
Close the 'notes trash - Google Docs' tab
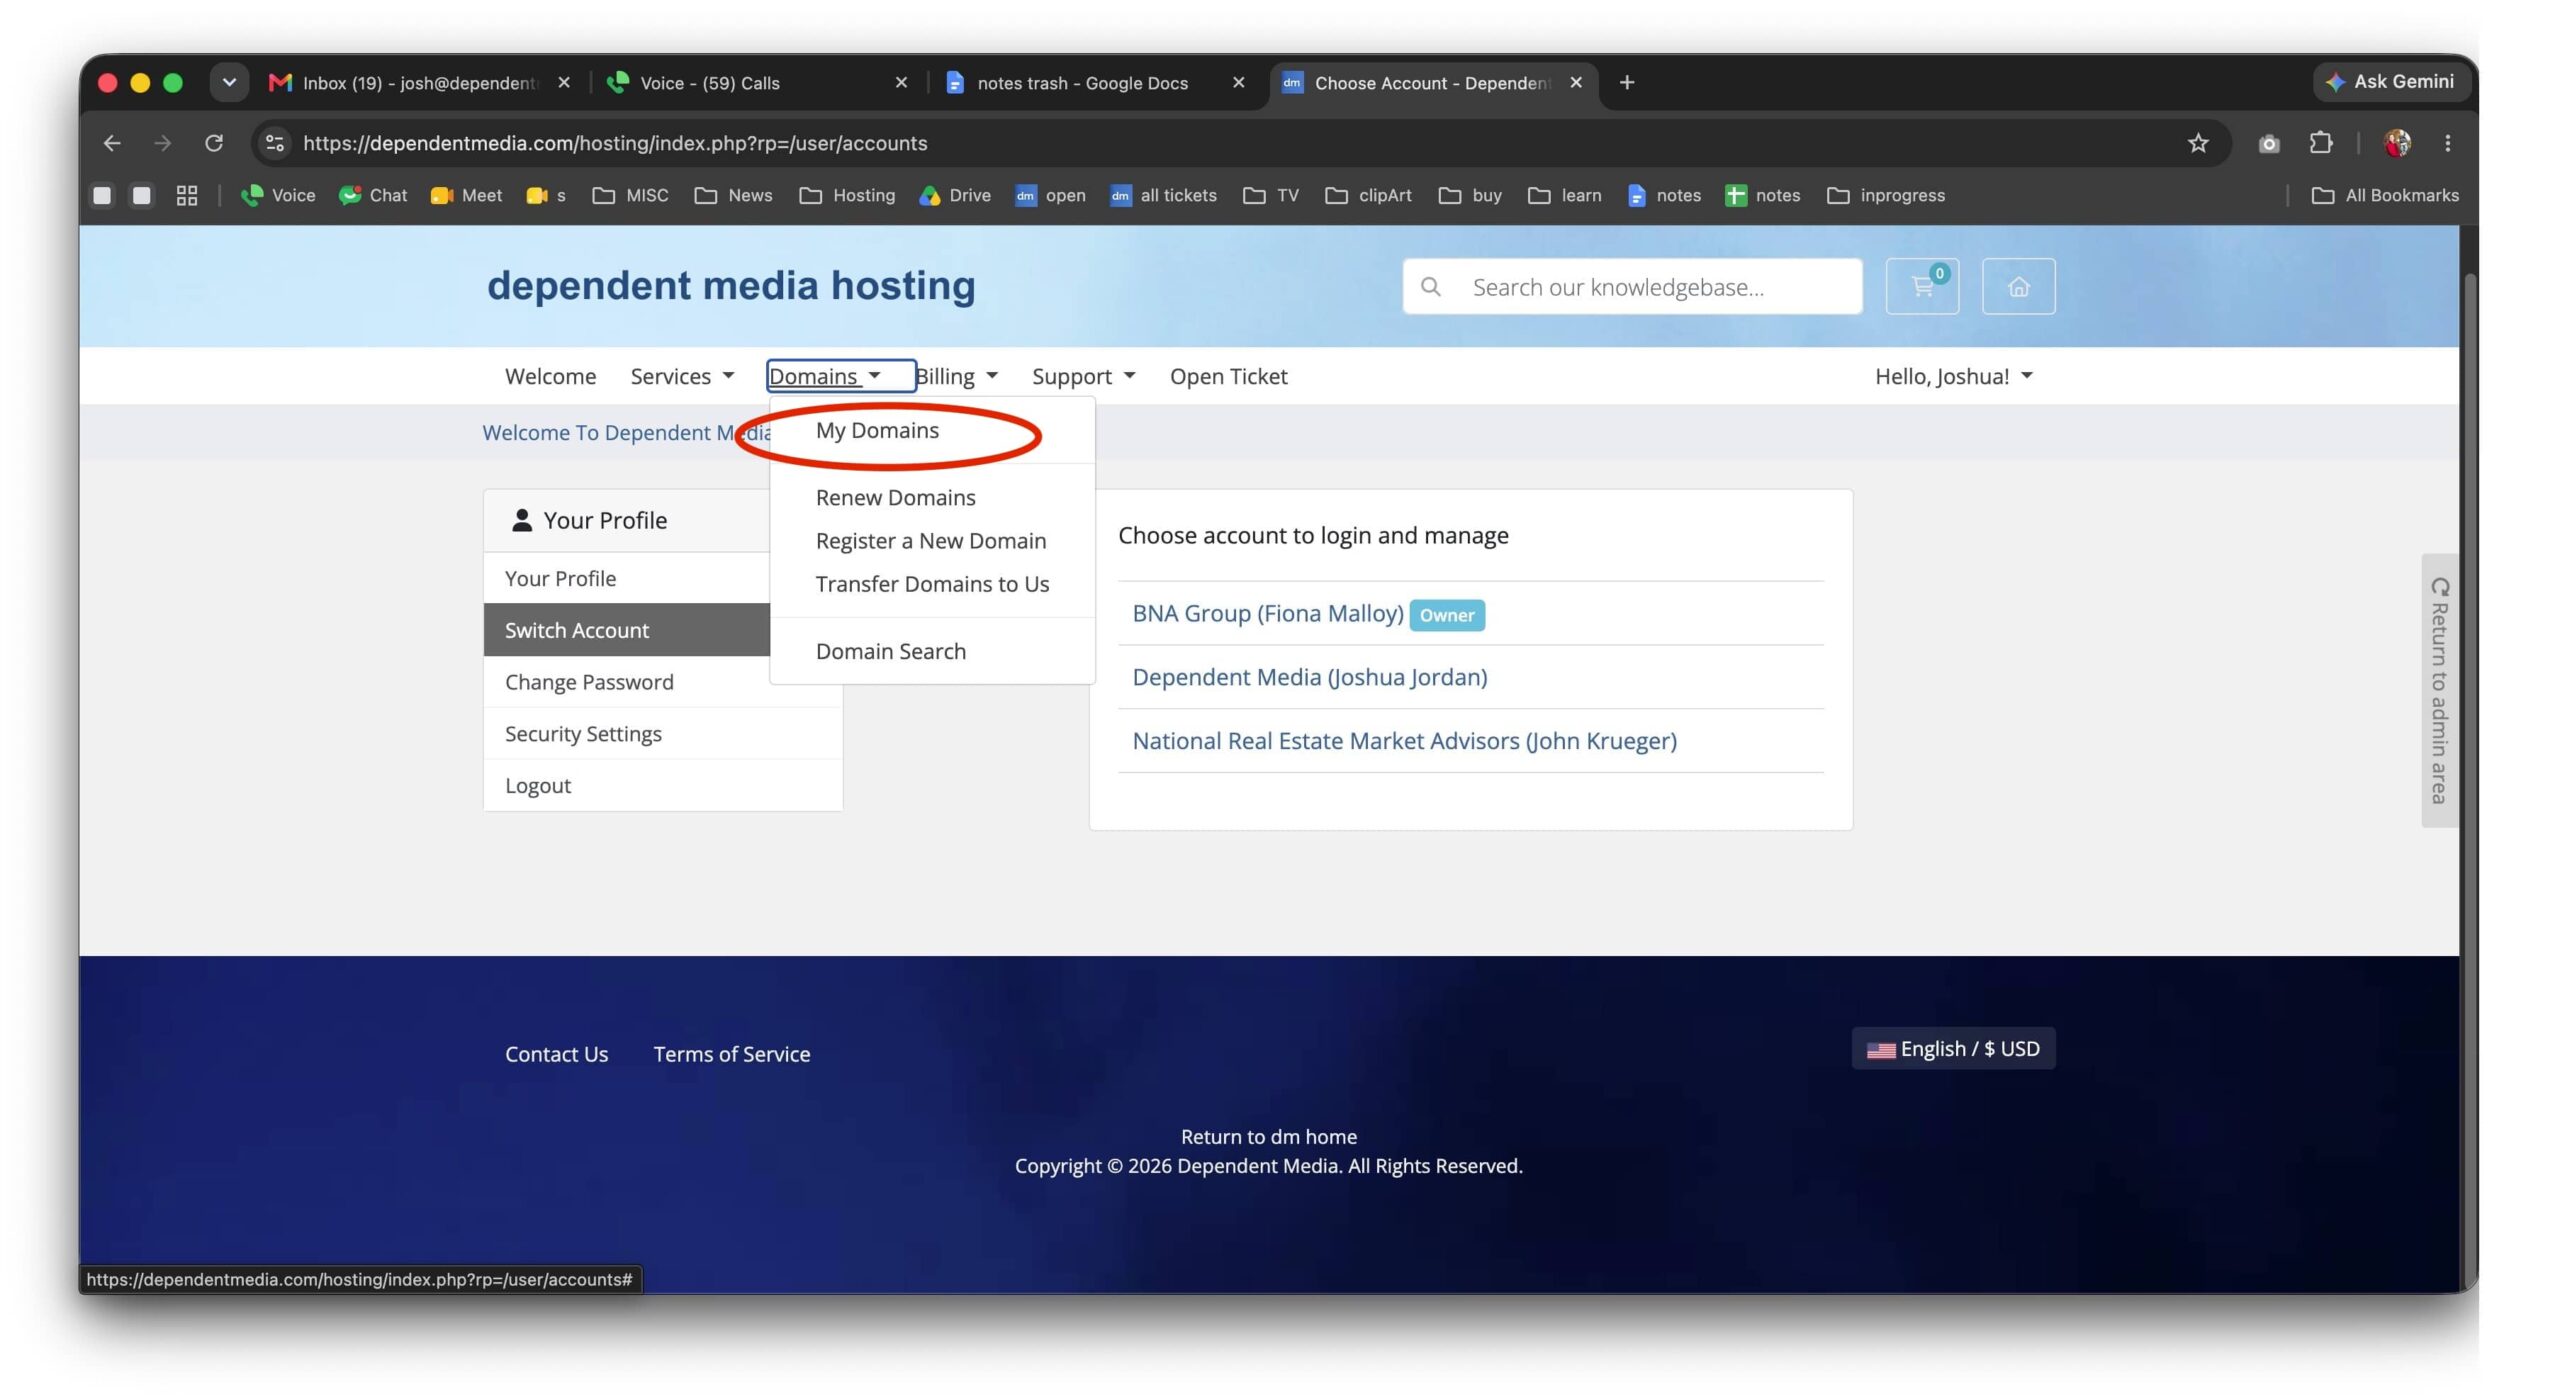coord(1238,82)
